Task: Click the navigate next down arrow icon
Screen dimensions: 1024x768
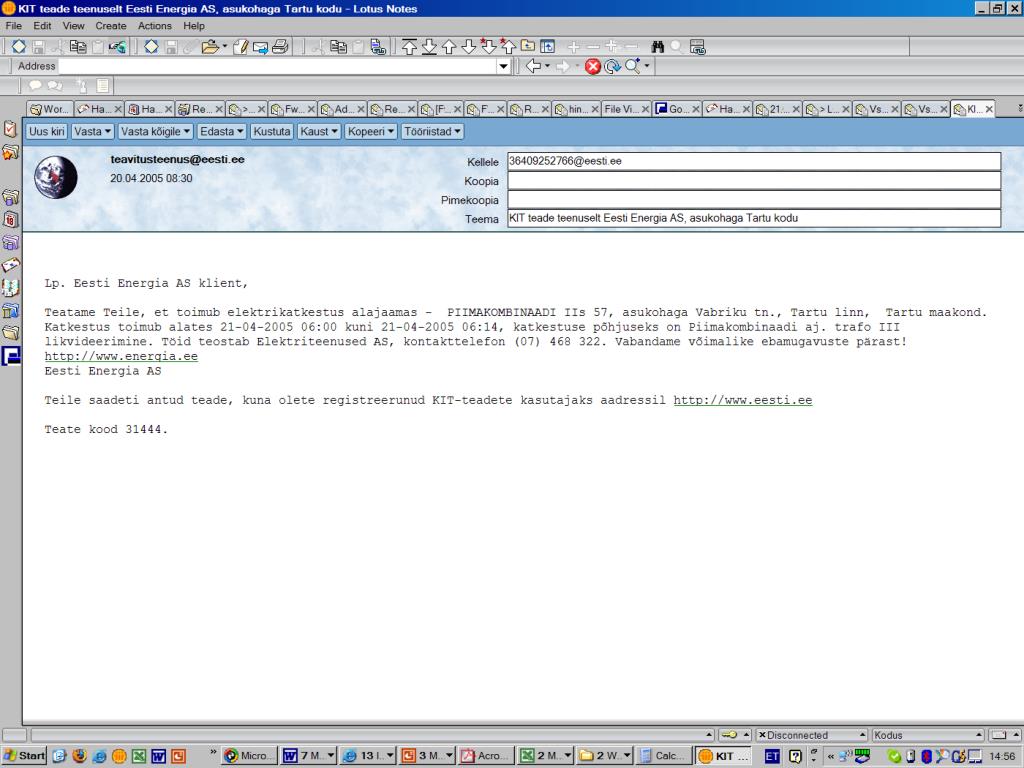Action: pyautogui.click(x=468, y=46)
